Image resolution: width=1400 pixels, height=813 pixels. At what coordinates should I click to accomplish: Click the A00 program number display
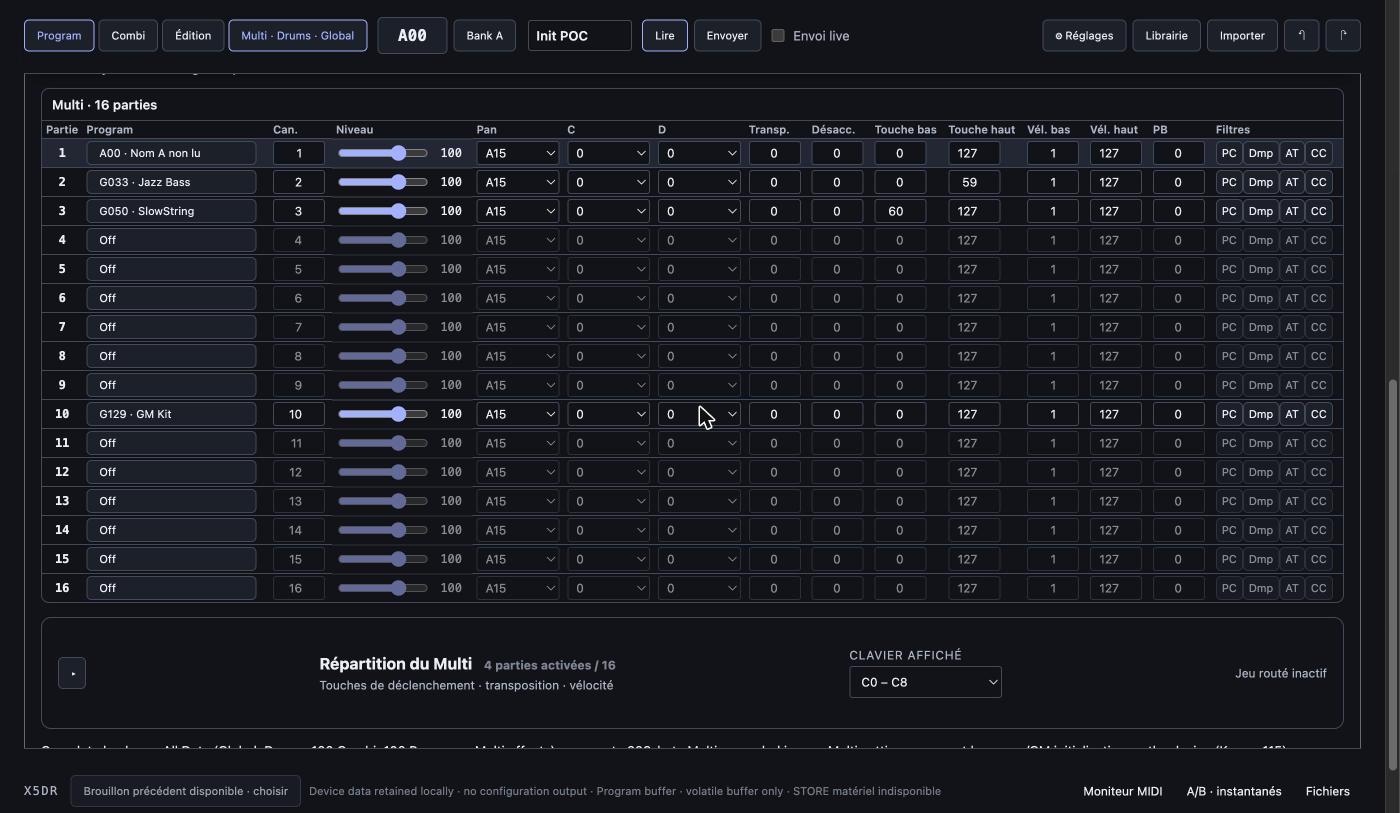point(412,36)
